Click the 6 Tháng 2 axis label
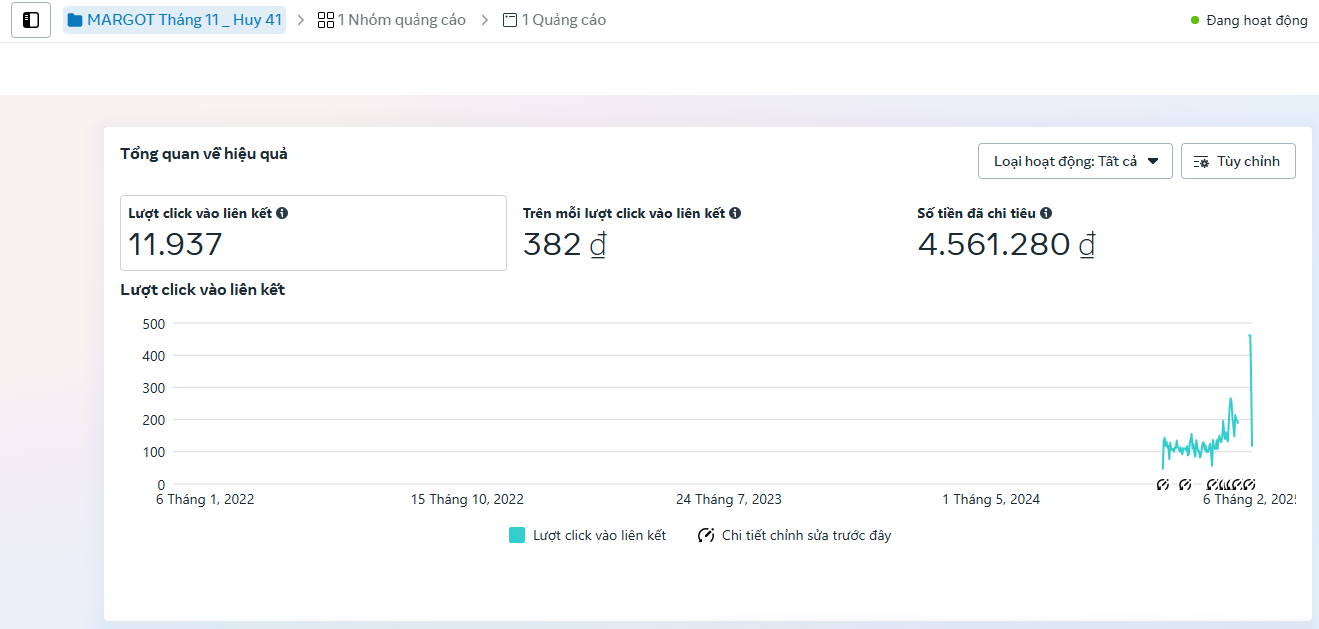 pos(1248,499)
